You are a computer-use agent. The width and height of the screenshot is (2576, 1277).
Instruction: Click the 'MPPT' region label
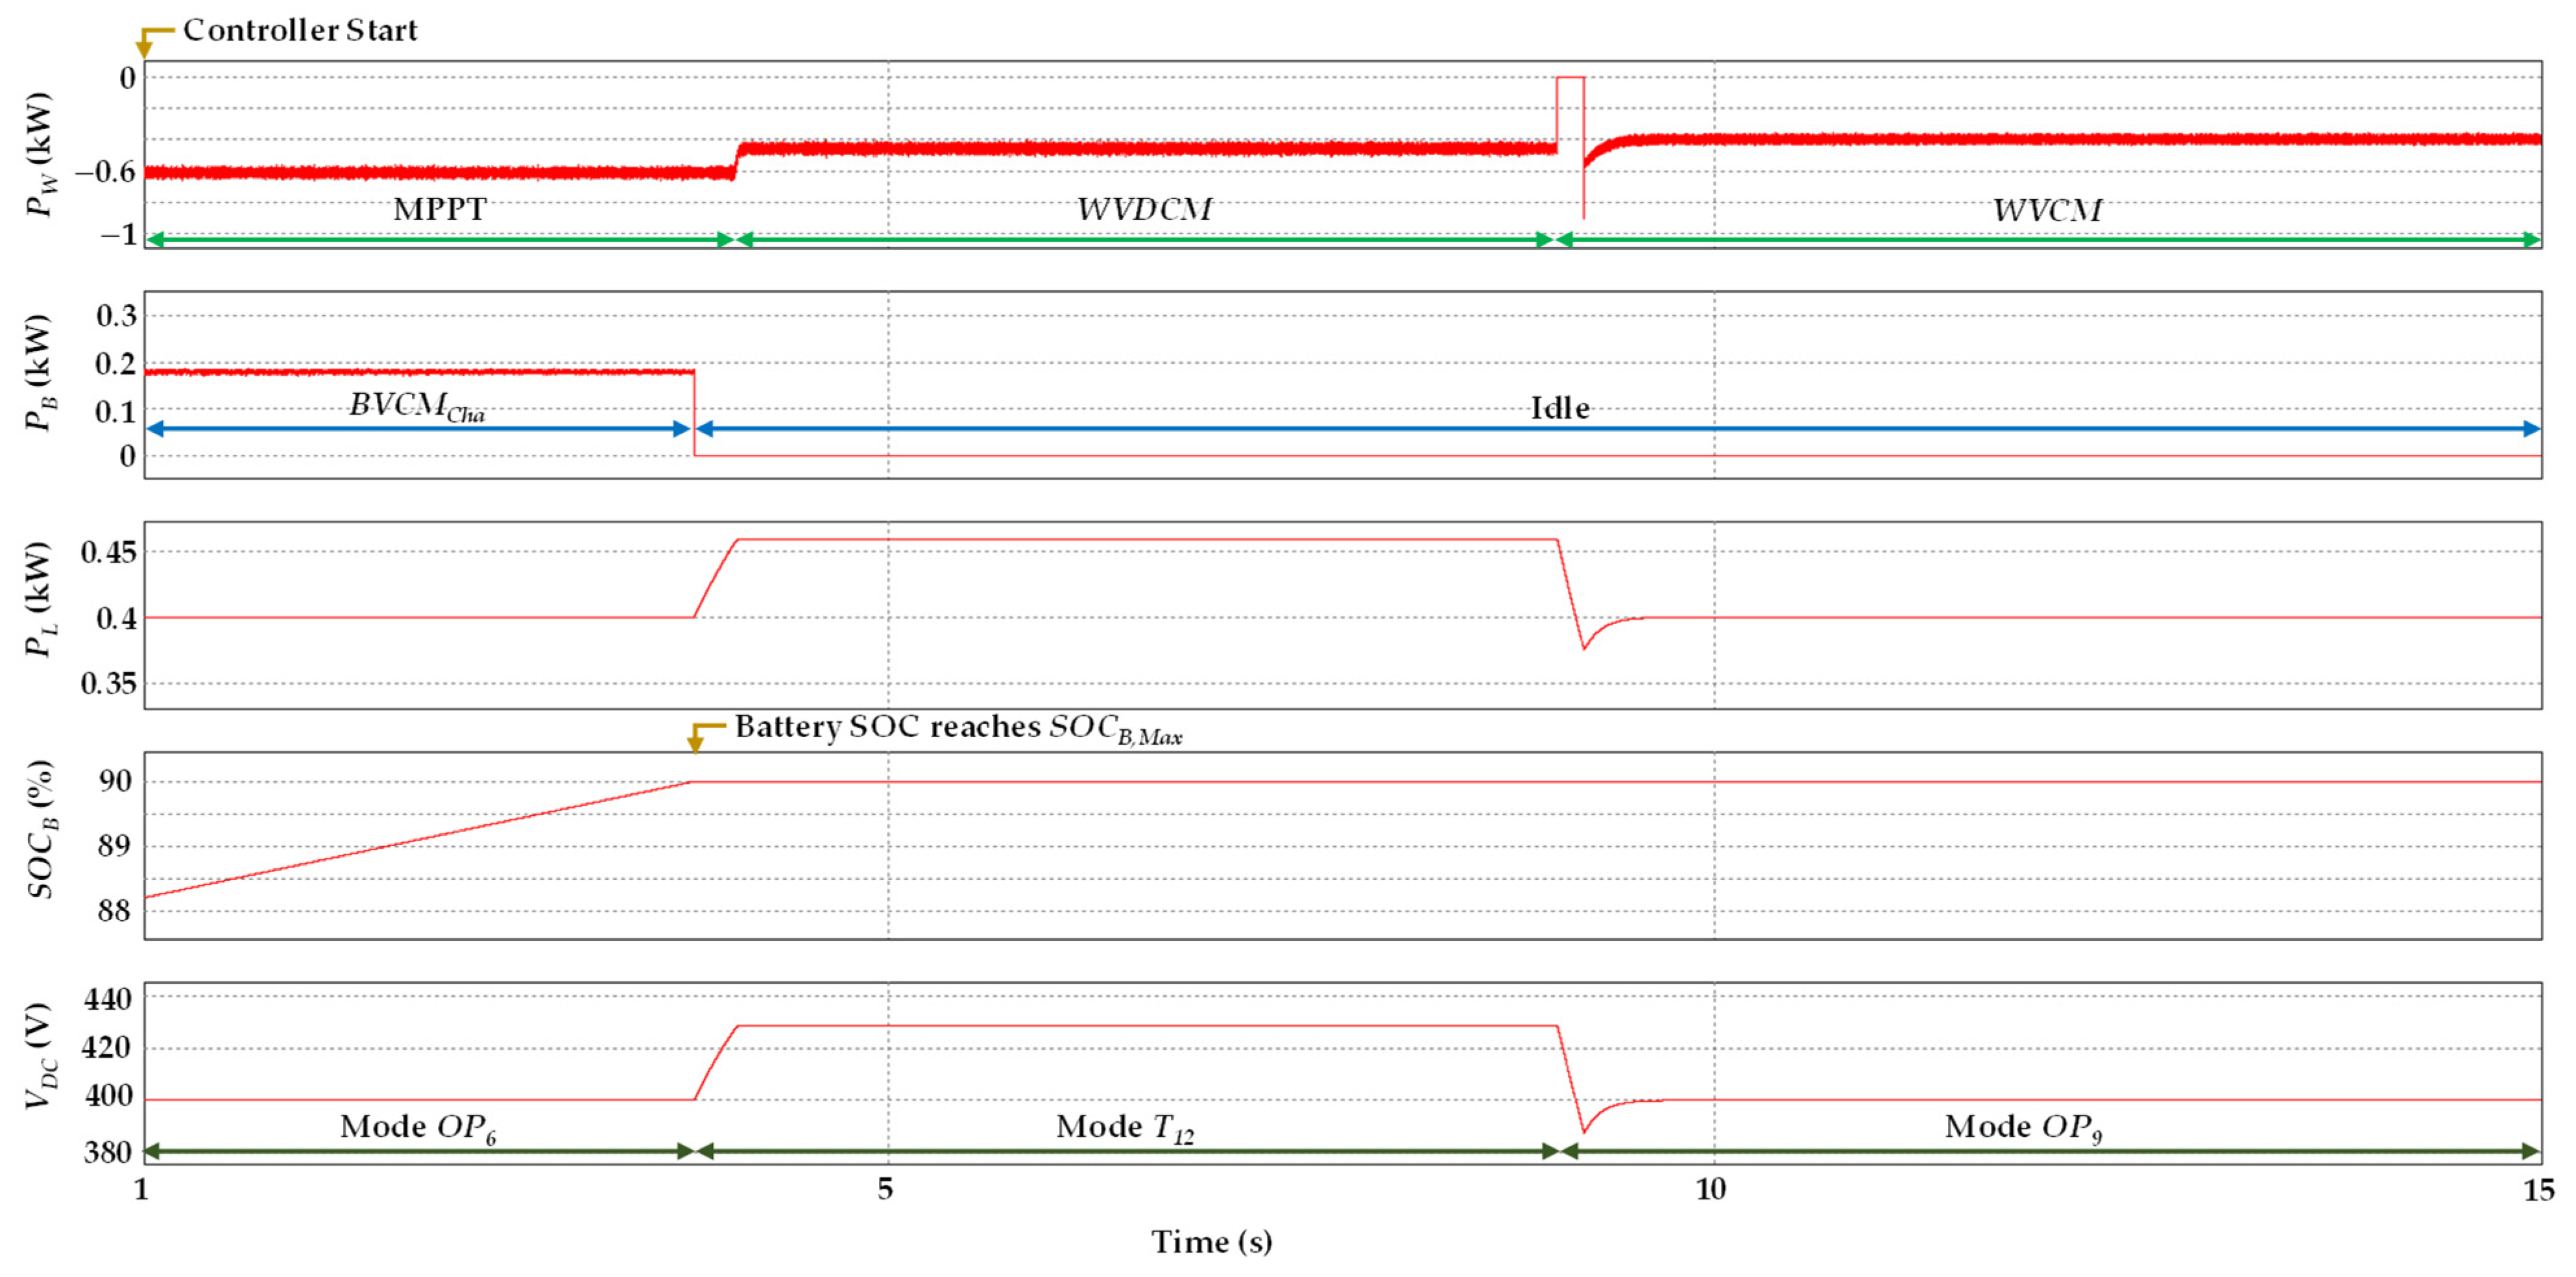click(439, 209)
